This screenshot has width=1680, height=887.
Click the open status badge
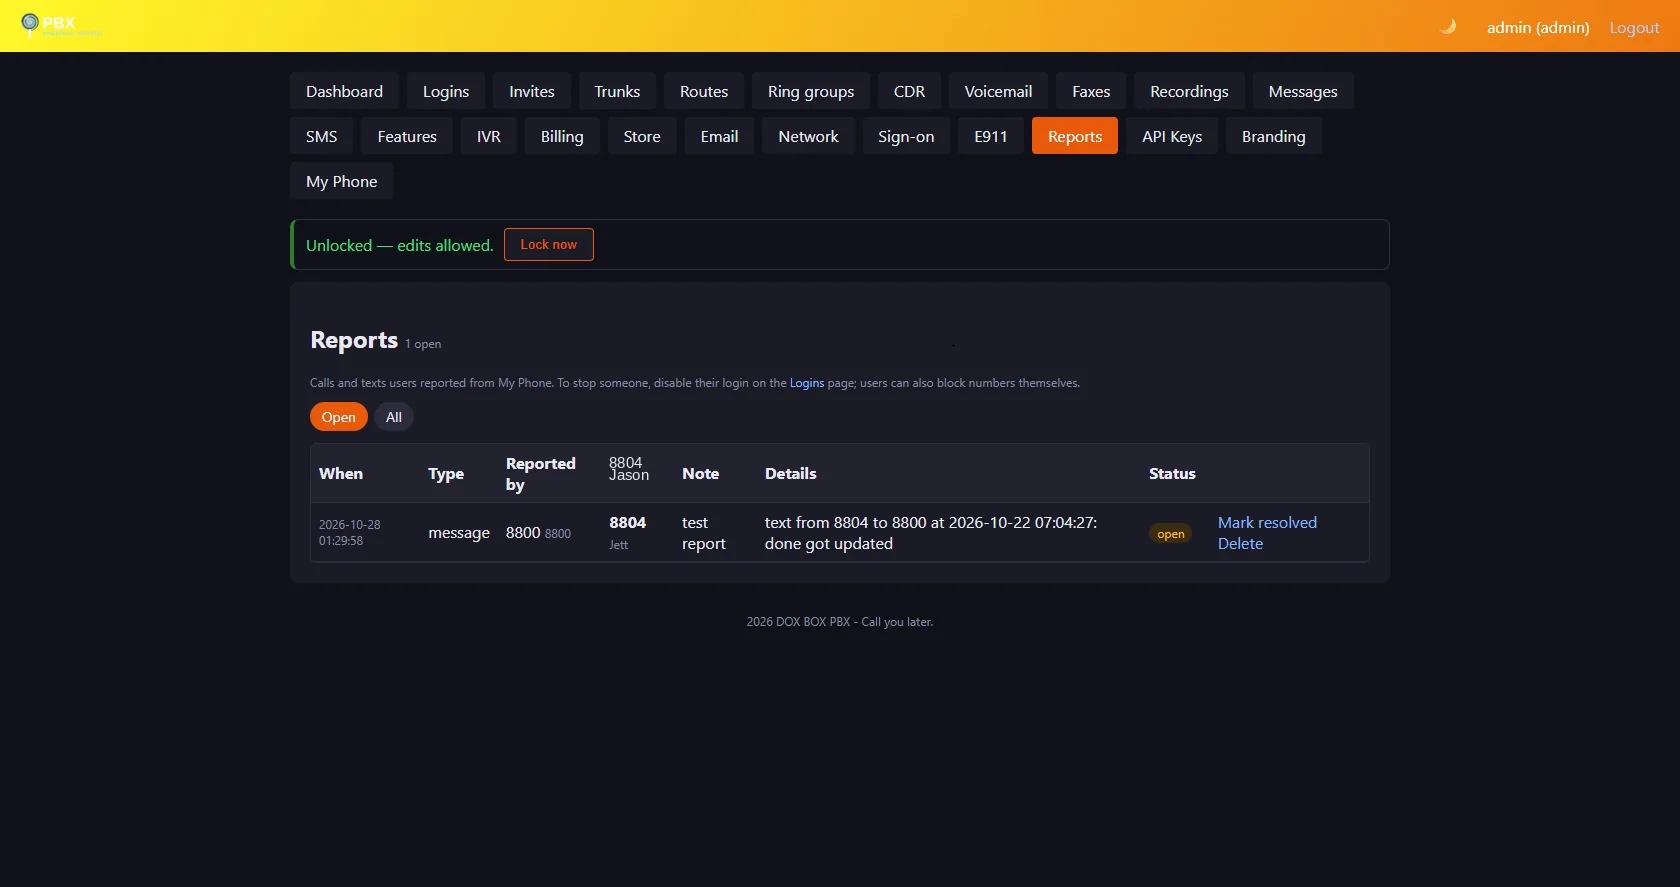pyautogui.click(x=1171, y=534)
